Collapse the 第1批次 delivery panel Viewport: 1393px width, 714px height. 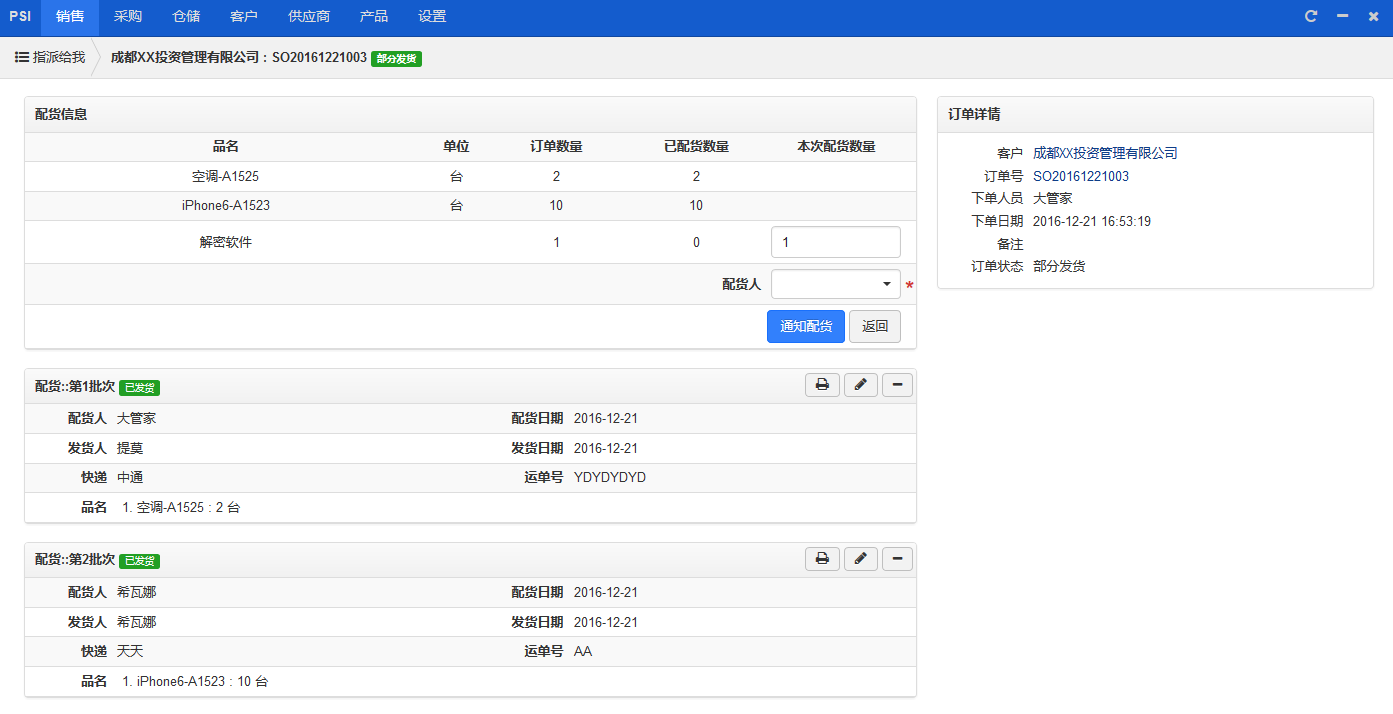(897, 385)
